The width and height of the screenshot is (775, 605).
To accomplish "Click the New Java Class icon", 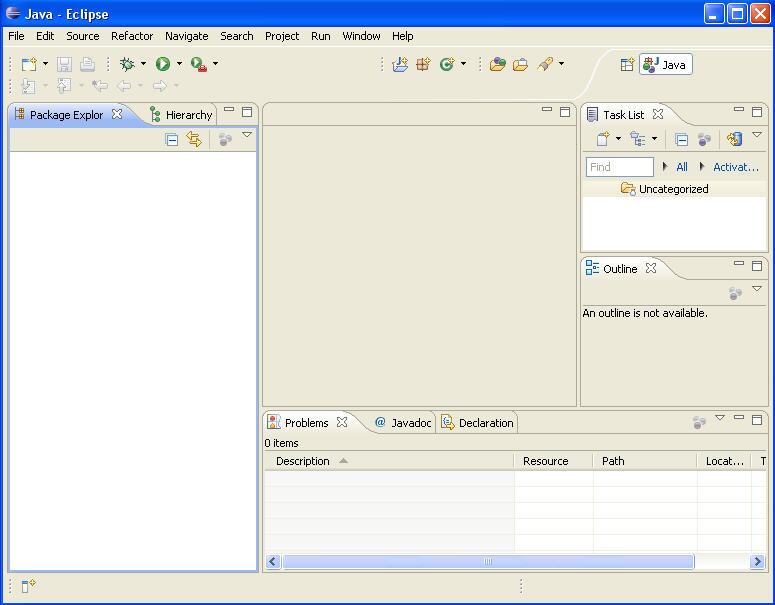I will pyautogui.click(x=447, y=64).
